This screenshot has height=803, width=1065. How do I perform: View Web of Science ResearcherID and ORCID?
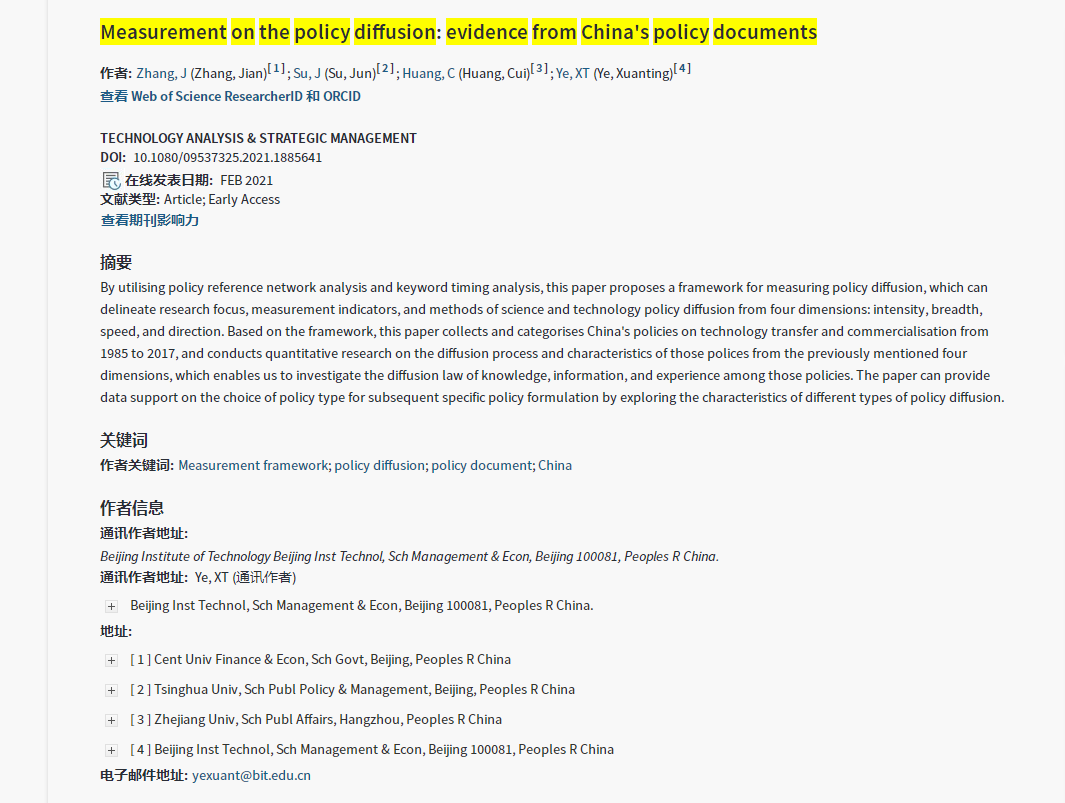coord(230,97)
